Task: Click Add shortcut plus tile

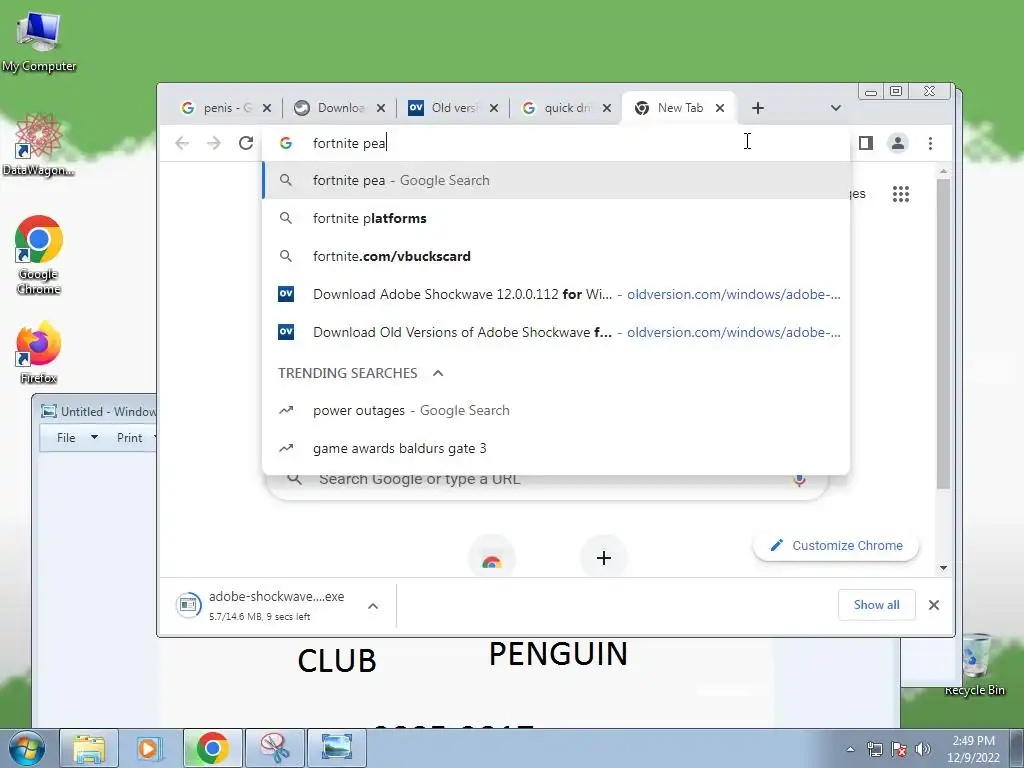Action: click(x=604, y=558)
